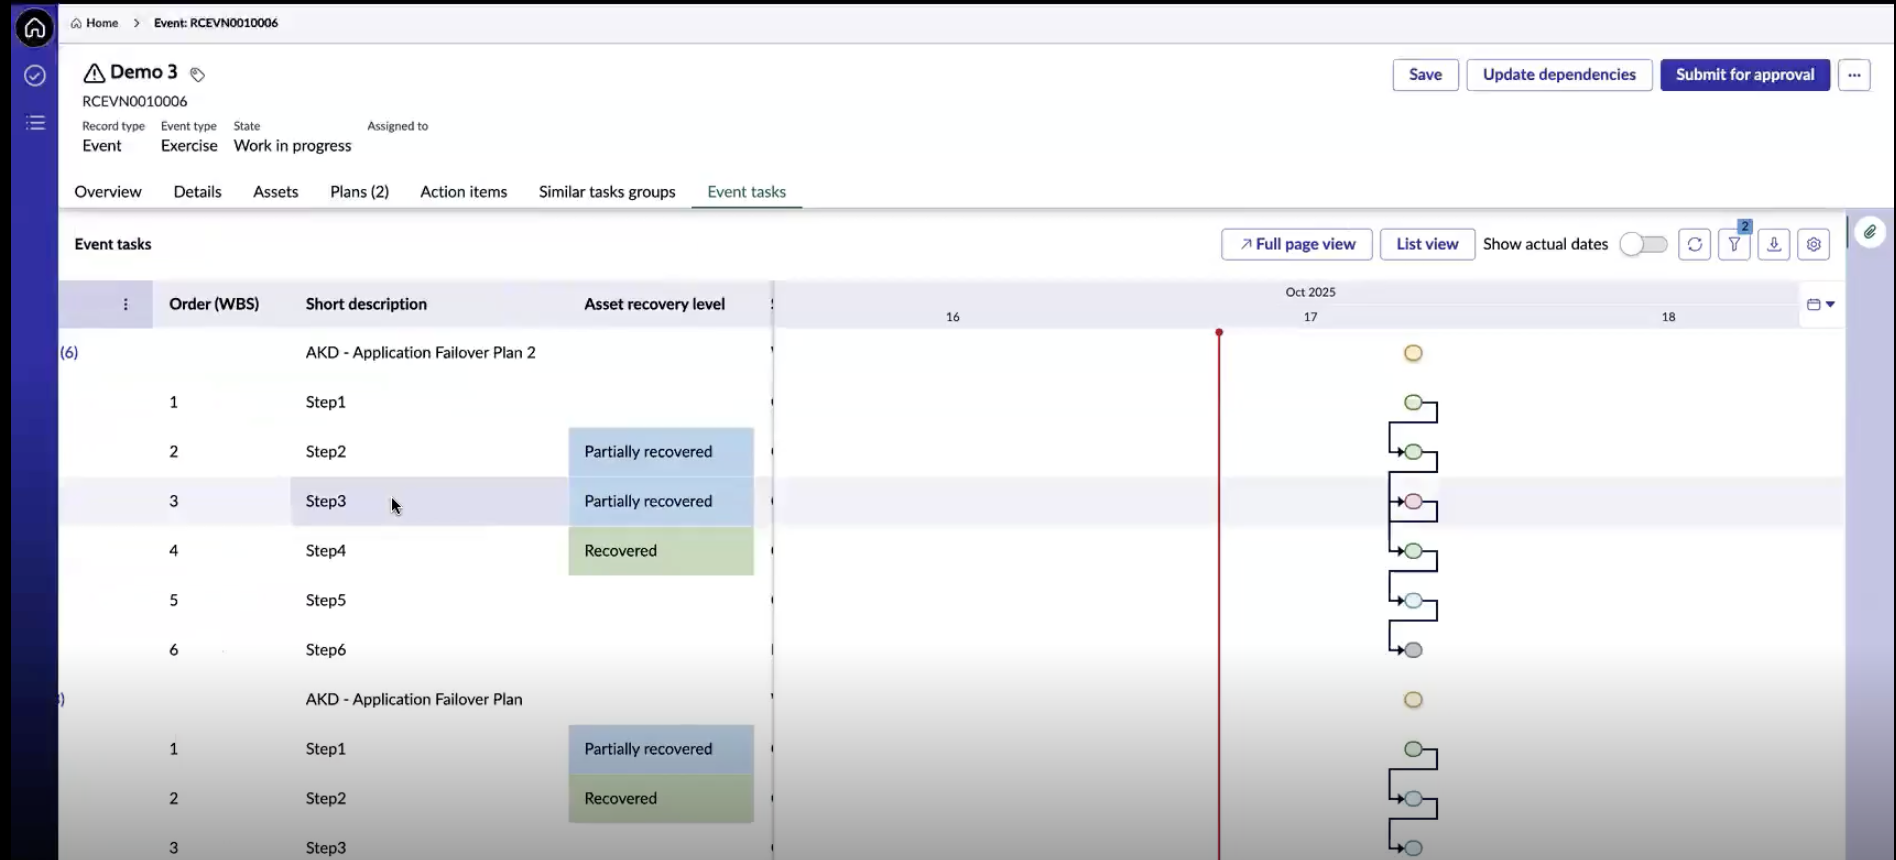Click Submit for approval button
Screen dimensions: 1896x860
(x=1745, y=75)
